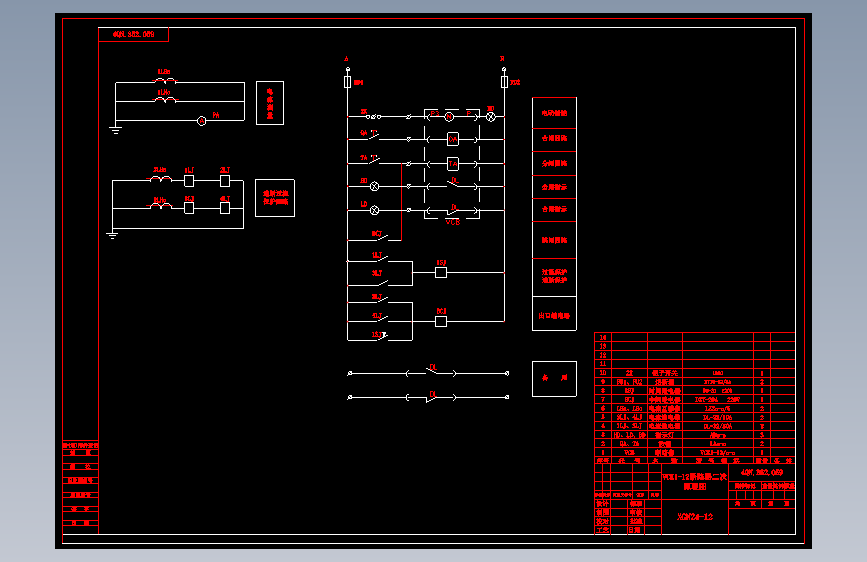
Task: Click the 1LHa current transformer coil
Action: point(164,81)
